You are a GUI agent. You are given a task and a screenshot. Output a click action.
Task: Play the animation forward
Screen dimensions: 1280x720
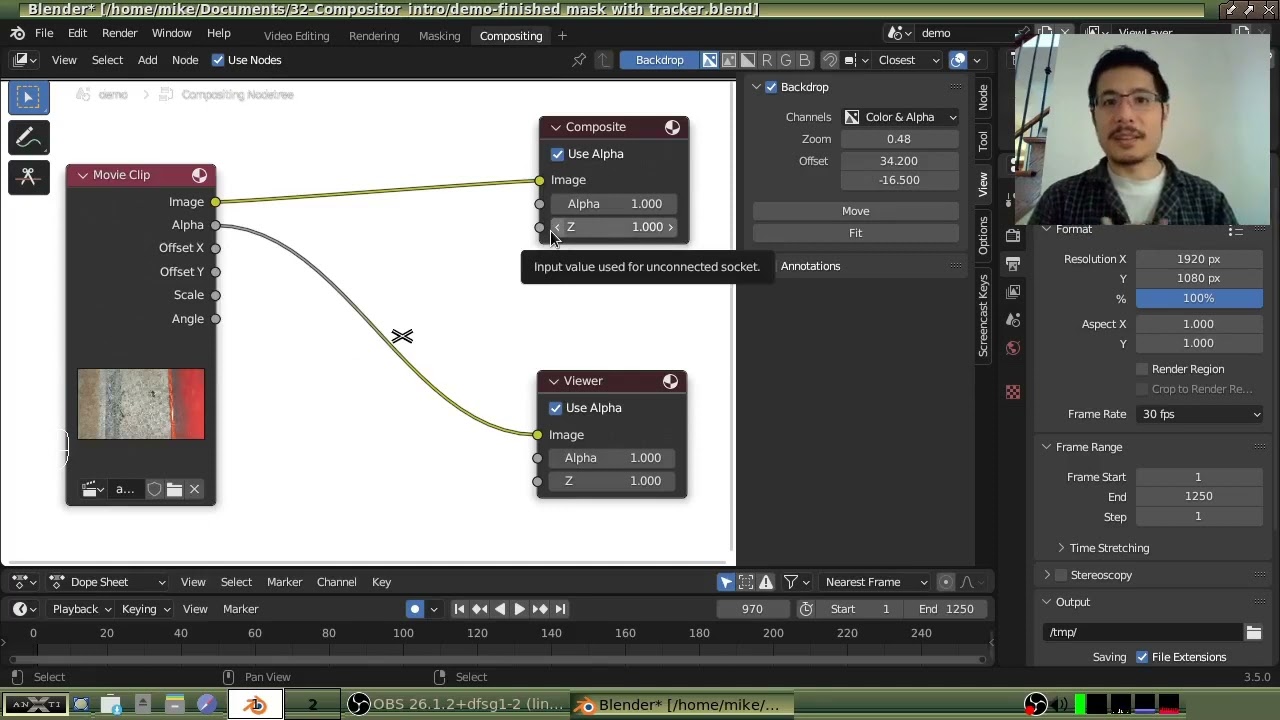[519, 609]
